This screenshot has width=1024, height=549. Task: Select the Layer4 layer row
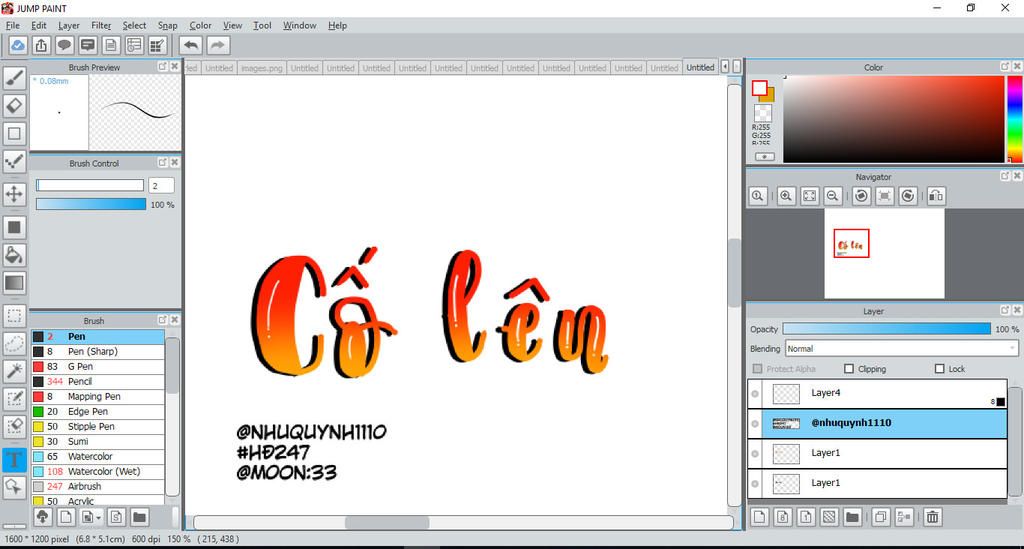(877, 394)
